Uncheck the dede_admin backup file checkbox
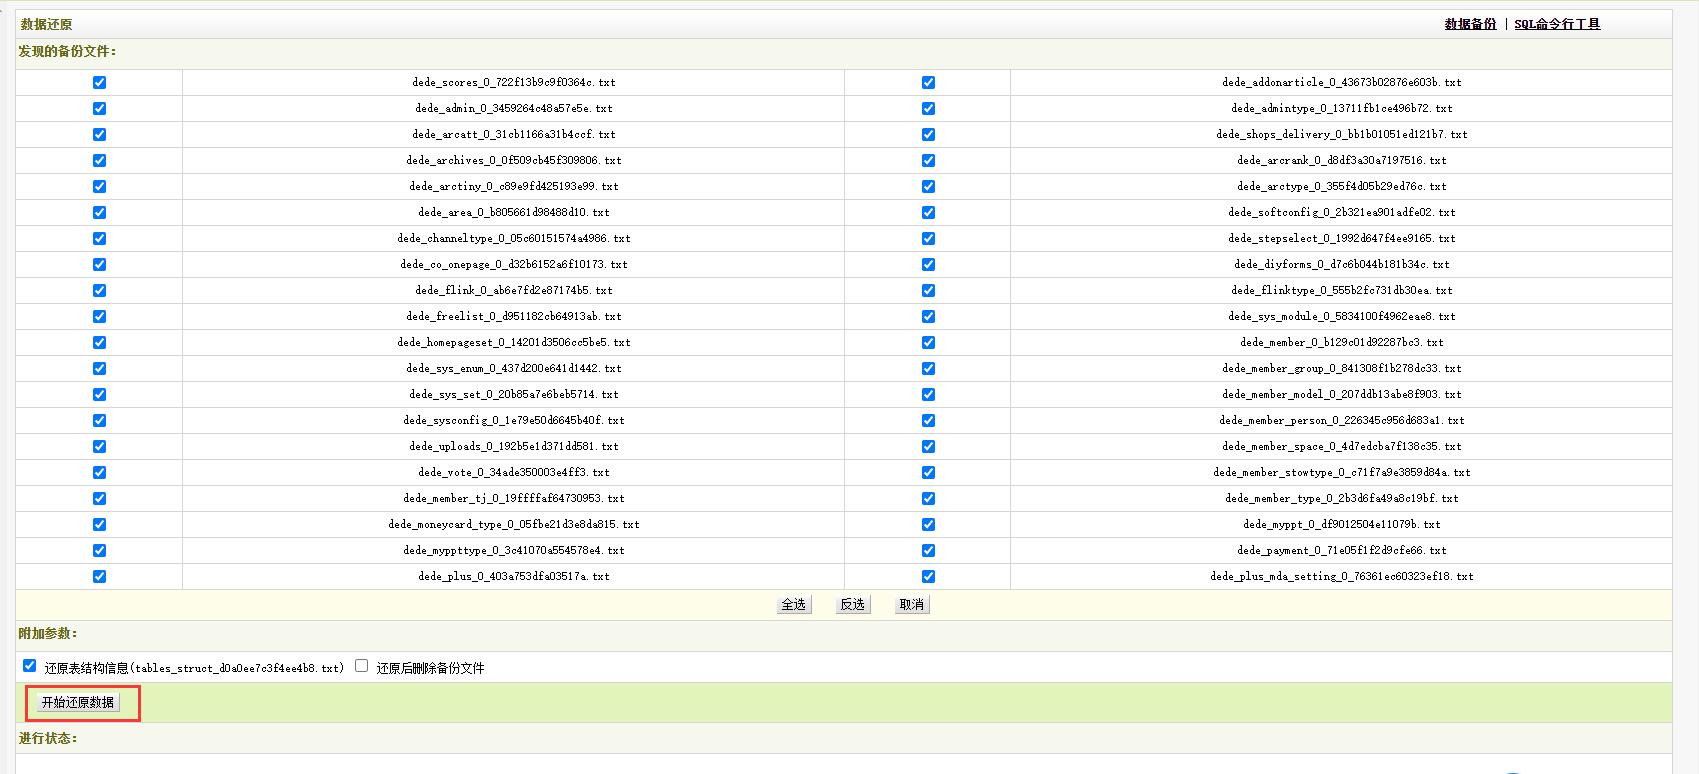Screen dimensions: 1699x774 [99, 108]
